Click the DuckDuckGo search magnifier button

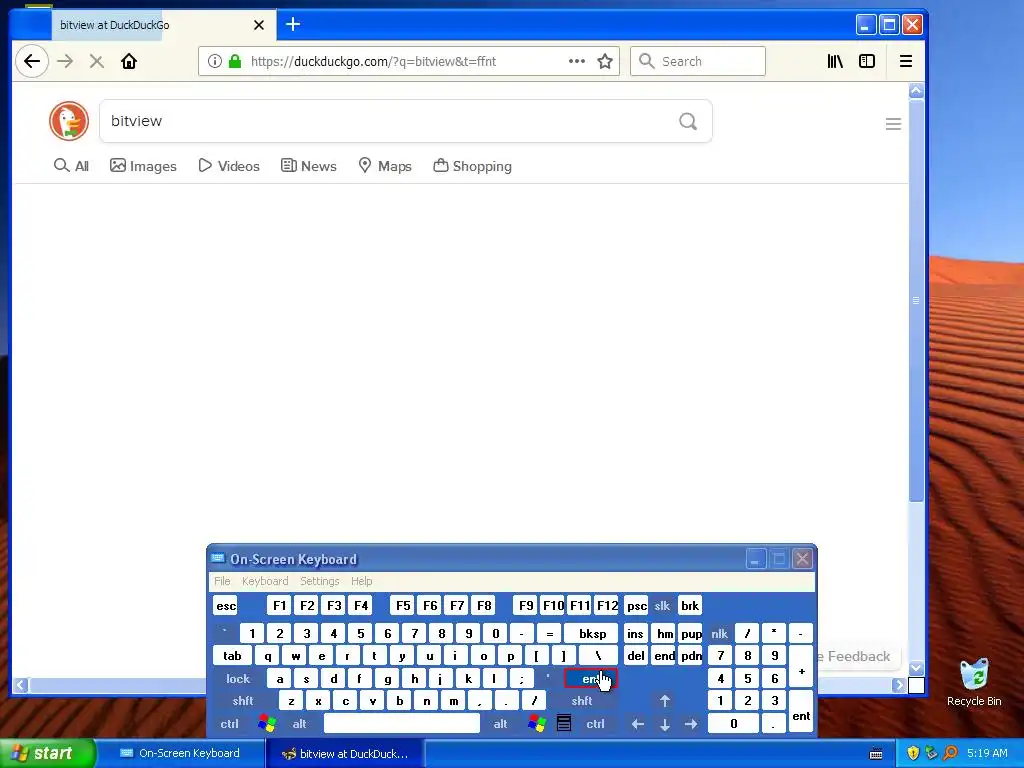coord(688,121)
